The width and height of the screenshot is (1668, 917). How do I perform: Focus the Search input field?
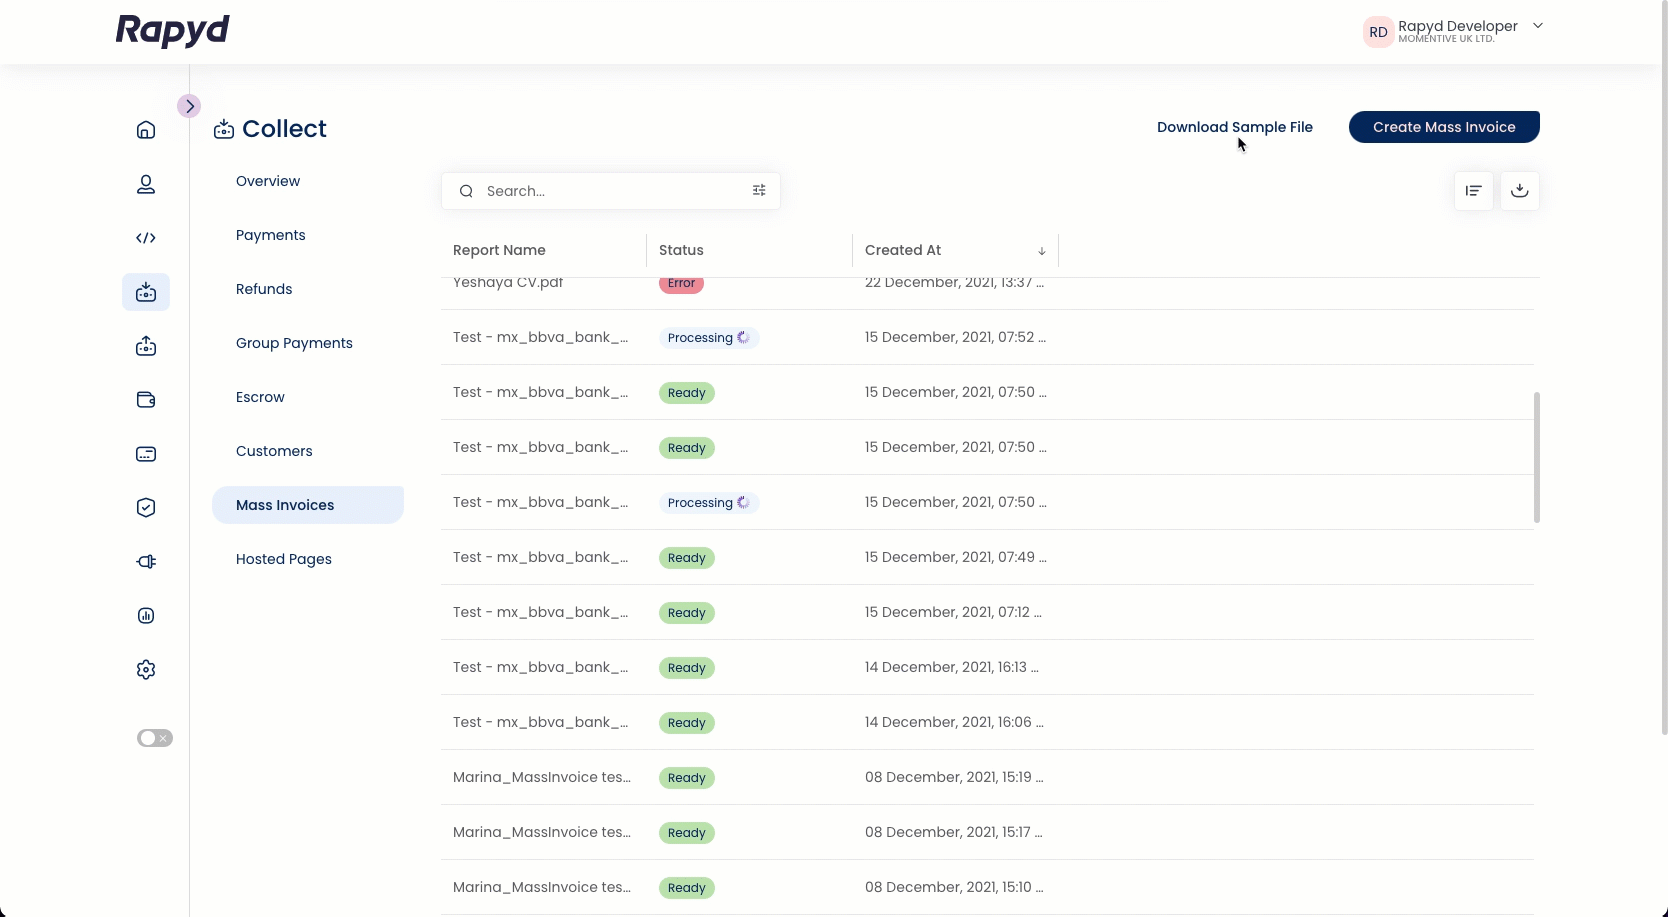pyautogui.click(x=611, y=191)
